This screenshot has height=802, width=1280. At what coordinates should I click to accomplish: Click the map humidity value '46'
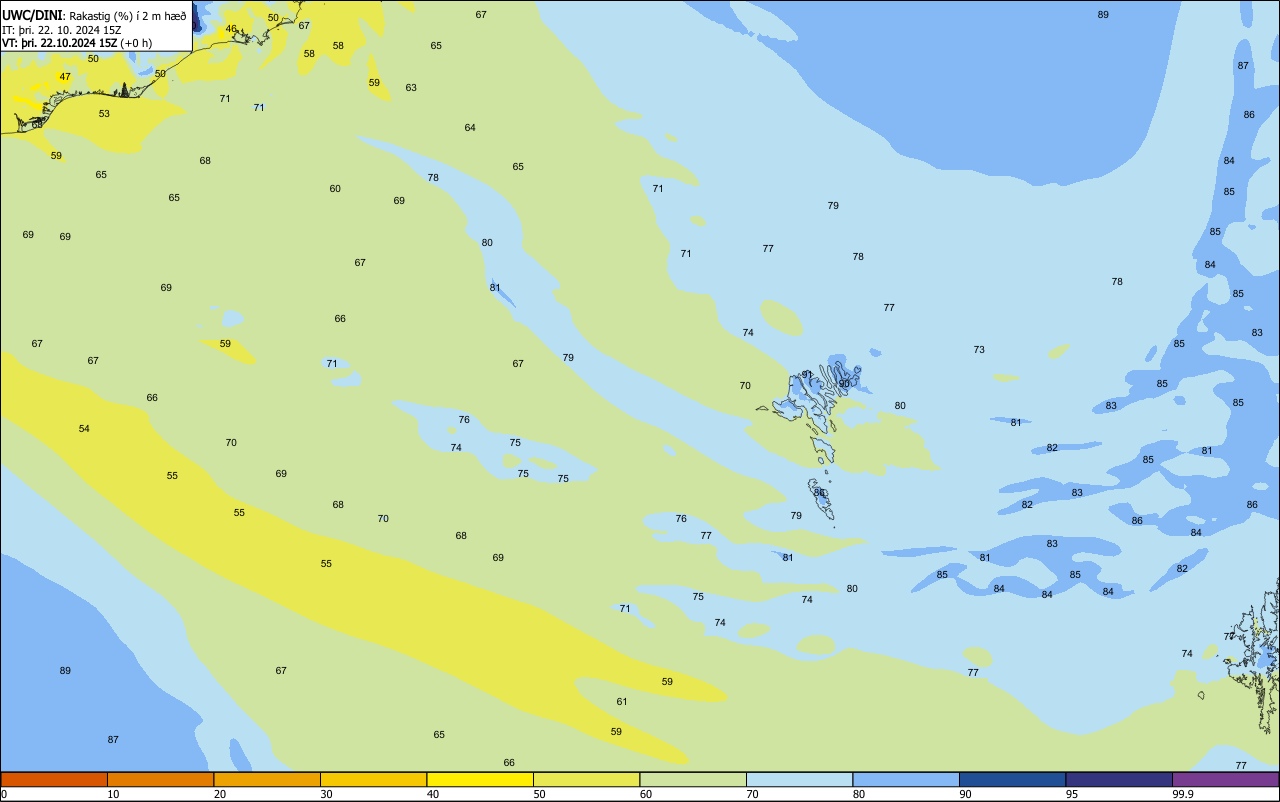point(231,29)
